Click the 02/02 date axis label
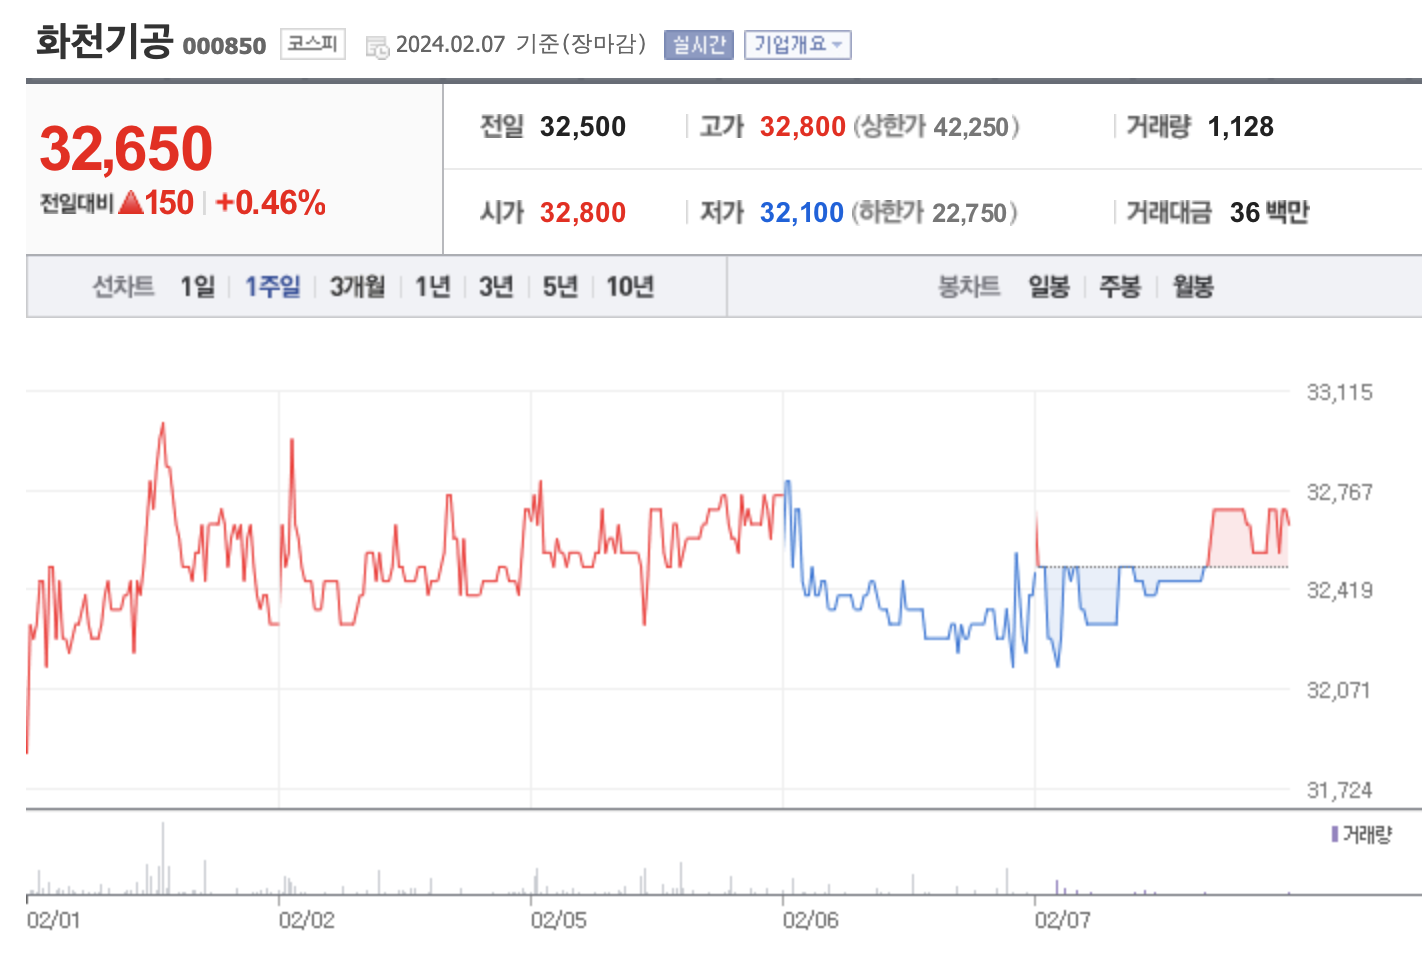1422x960 pixels. coord(306,920)
